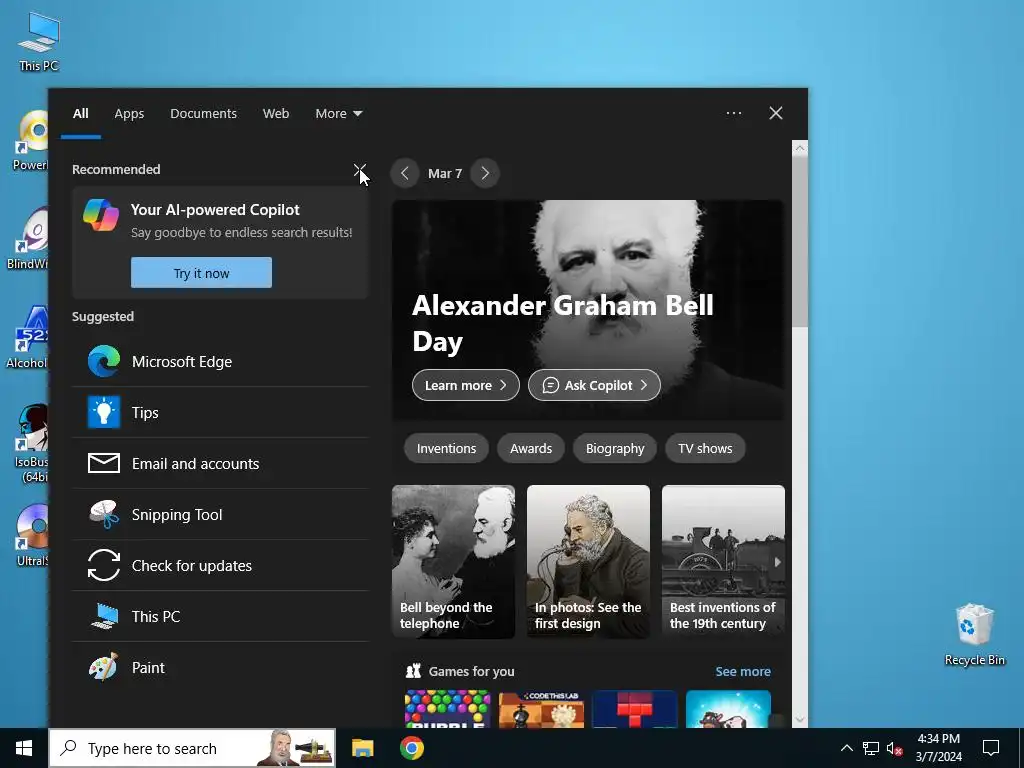Open In photos: See the first design card

(588, 562)
